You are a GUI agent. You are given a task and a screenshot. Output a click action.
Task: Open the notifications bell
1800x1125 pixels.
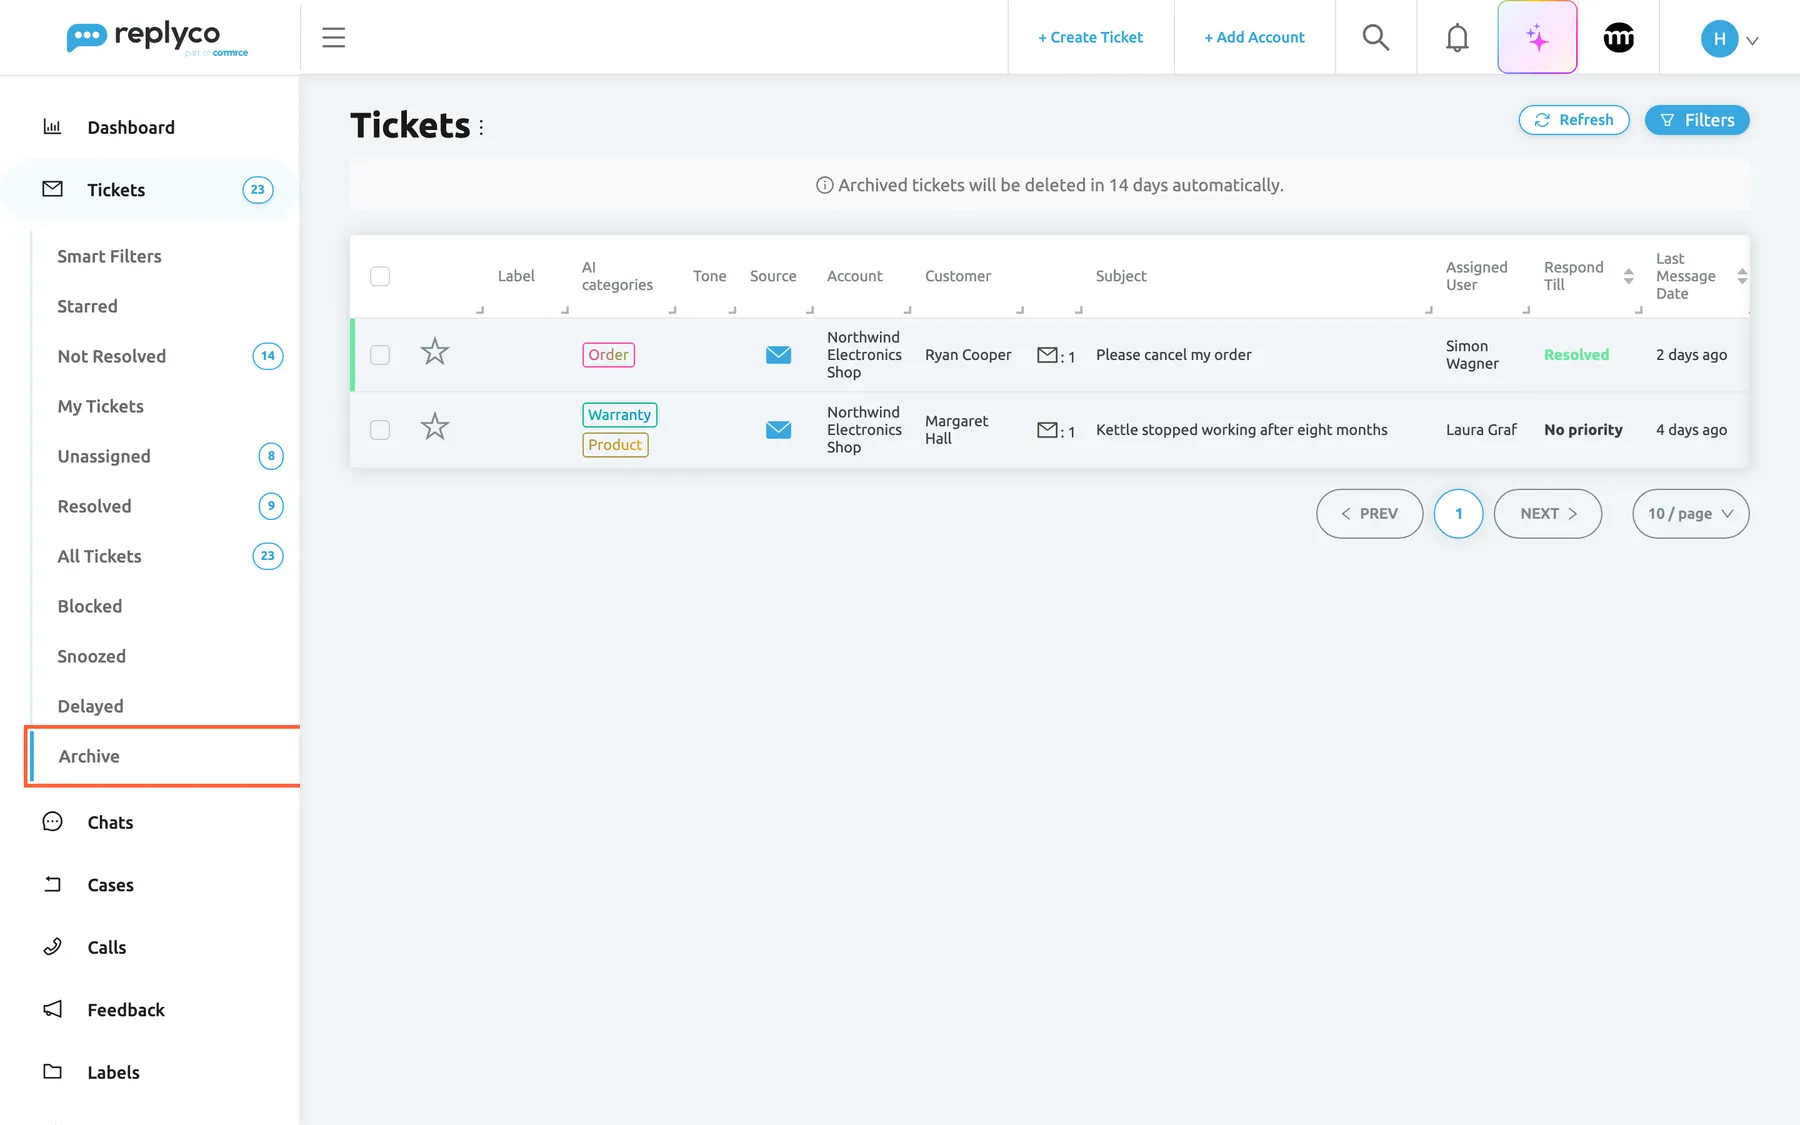point(1458,38)
